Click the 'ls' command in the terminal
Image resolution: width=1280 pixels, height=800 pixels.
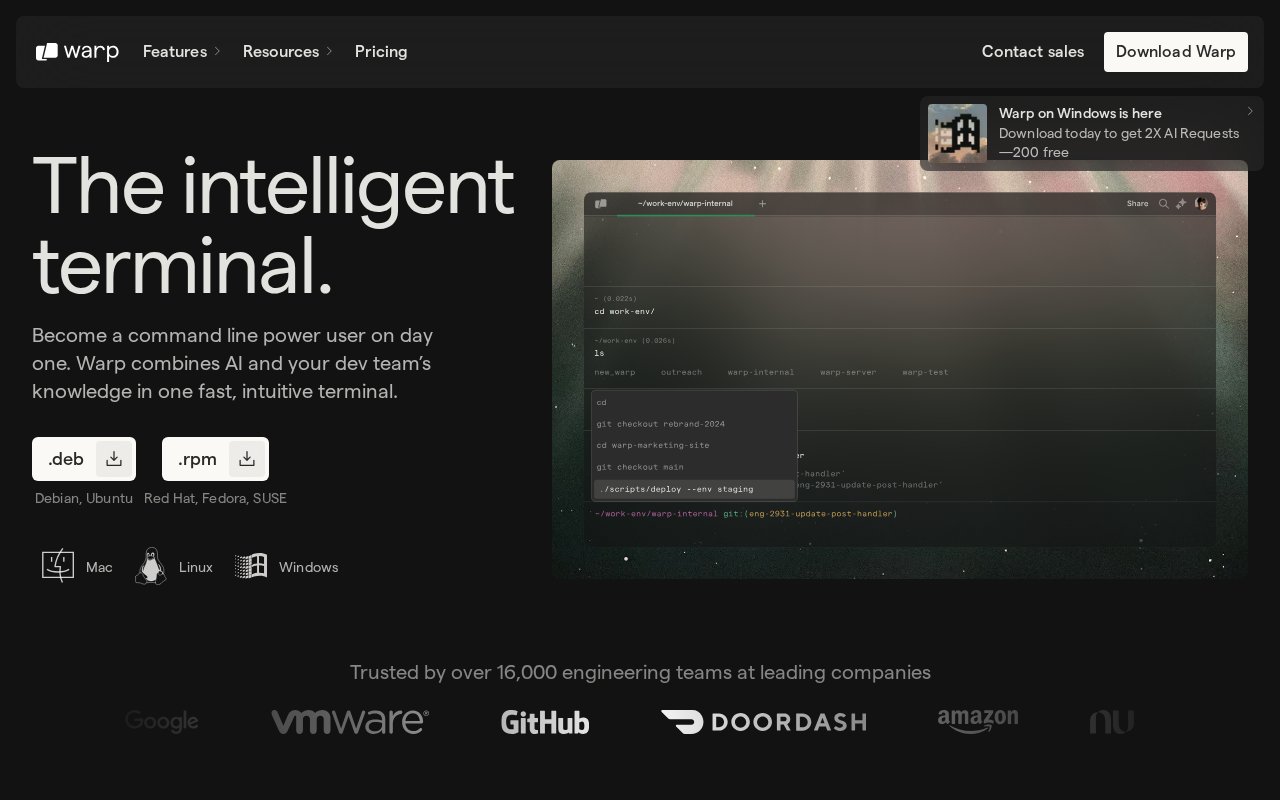tap(599, 353)
